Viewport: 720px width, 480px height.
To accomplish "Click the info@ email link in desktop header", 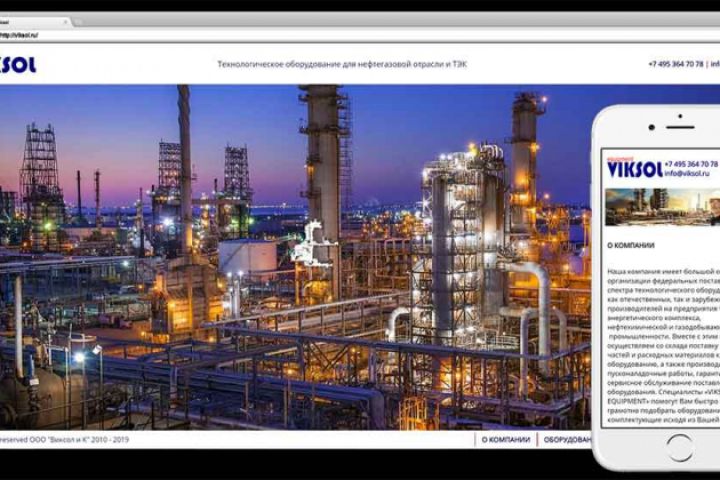I will [x=715, y=64].
